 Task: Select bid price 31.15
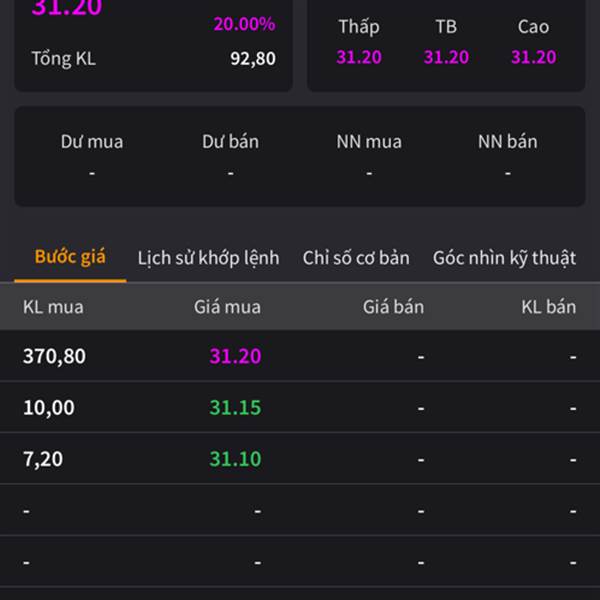tap(235, 407)
